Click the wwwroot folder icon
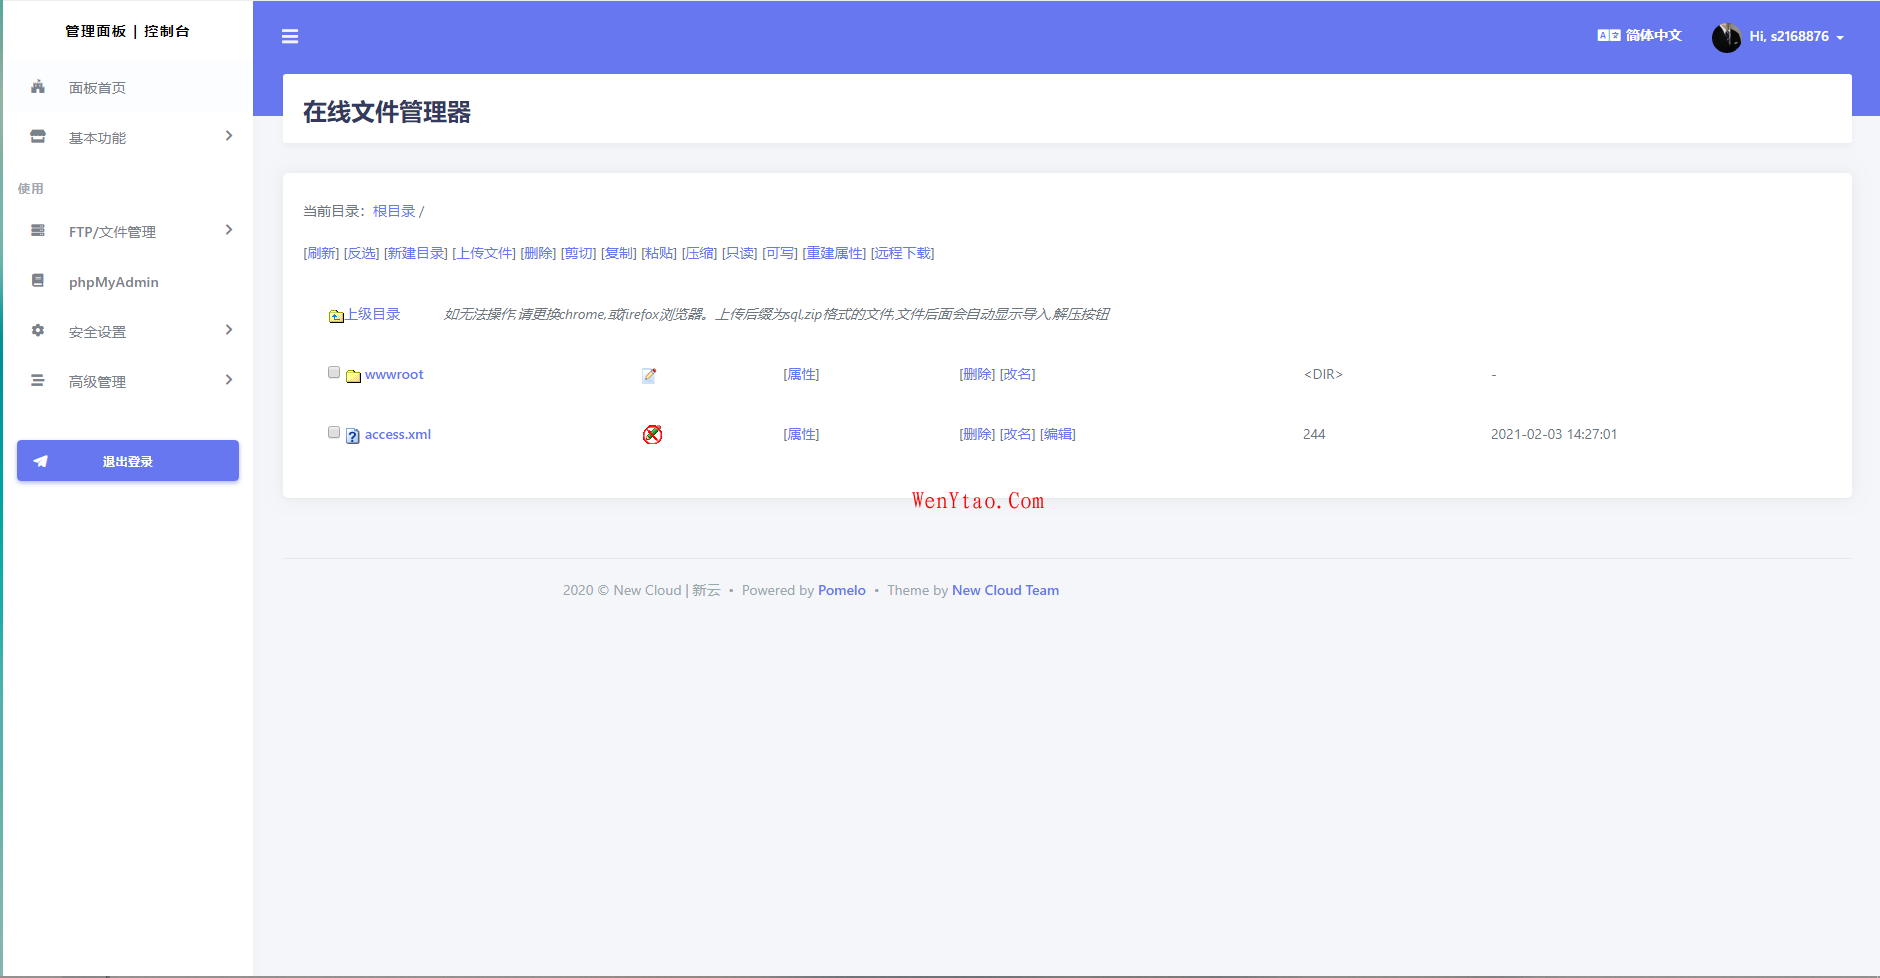This screenshot has width=1880, height=978. point(353,376)
